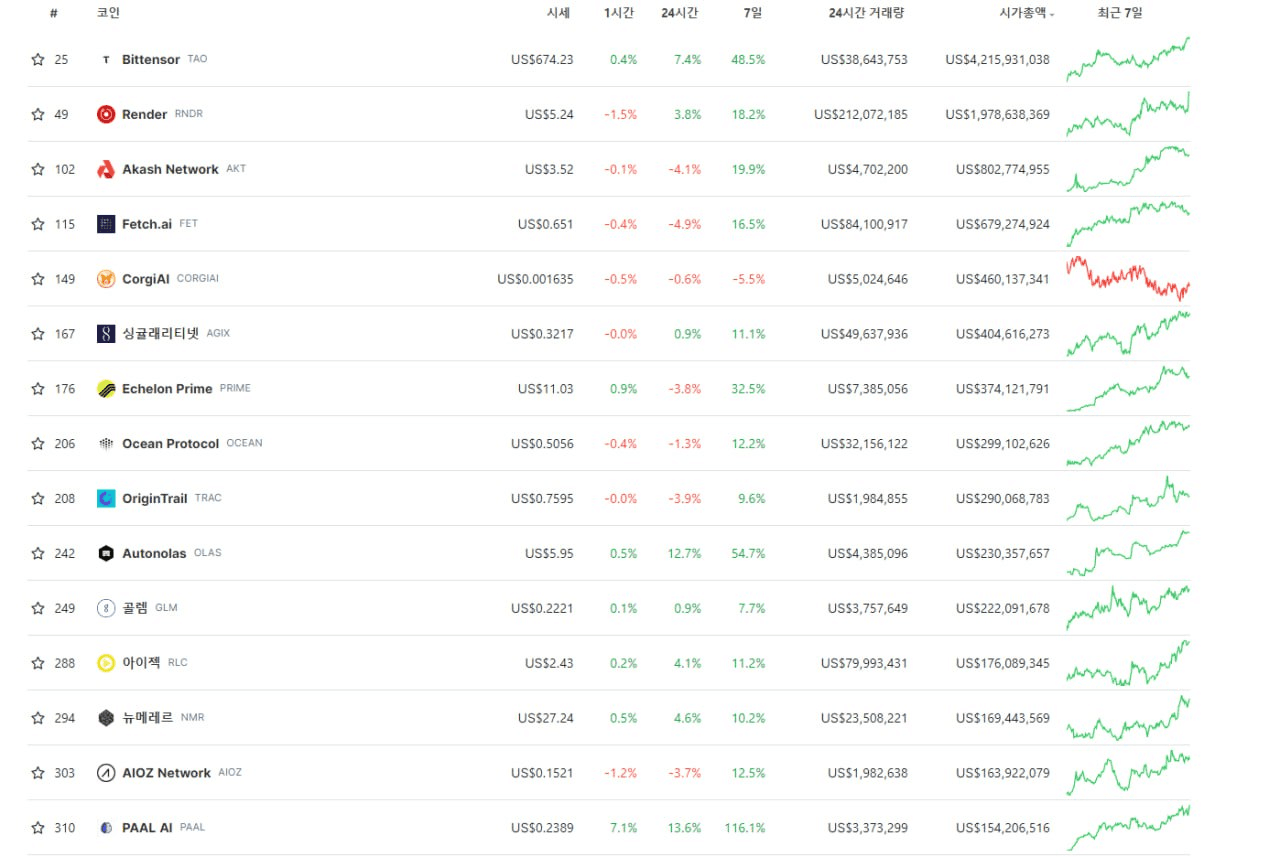Click the red Render logo icon
This screenshot has height=857, width=1280.
coord(106,115)
